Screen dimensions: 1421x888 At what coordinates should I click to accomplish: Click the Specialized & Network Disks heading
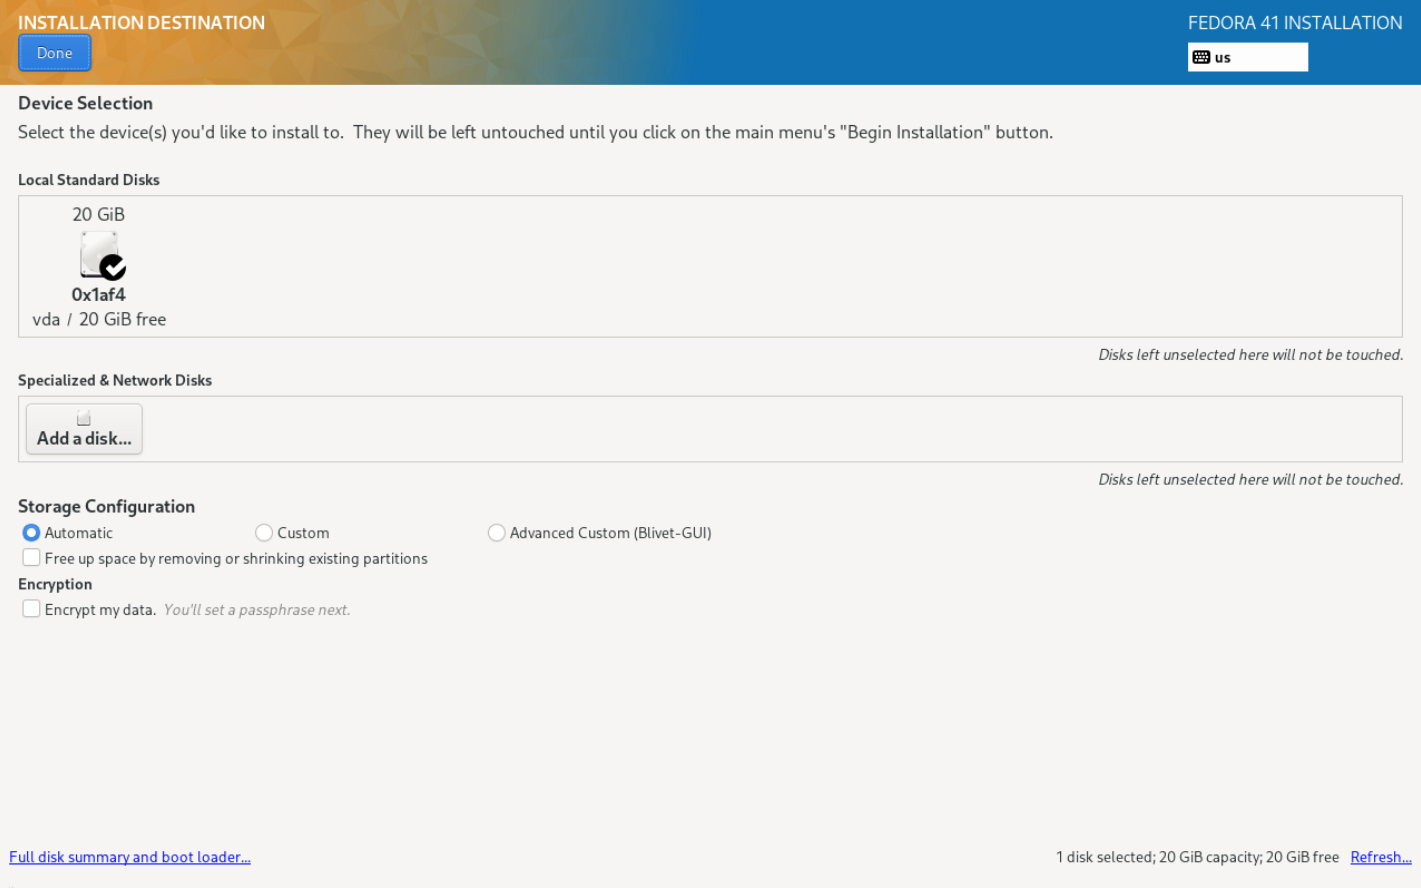point(115,380)
